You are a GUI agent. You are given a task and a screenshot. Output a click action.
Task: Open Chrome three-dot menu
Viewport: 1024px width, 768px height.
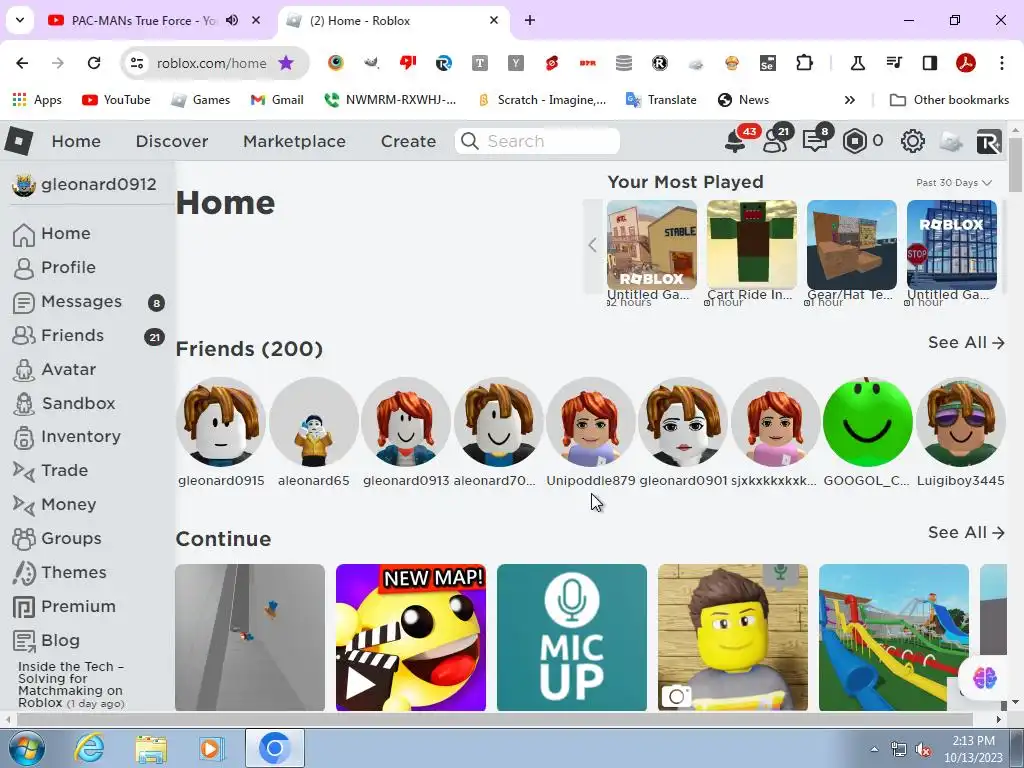(x=1002, y=63)
